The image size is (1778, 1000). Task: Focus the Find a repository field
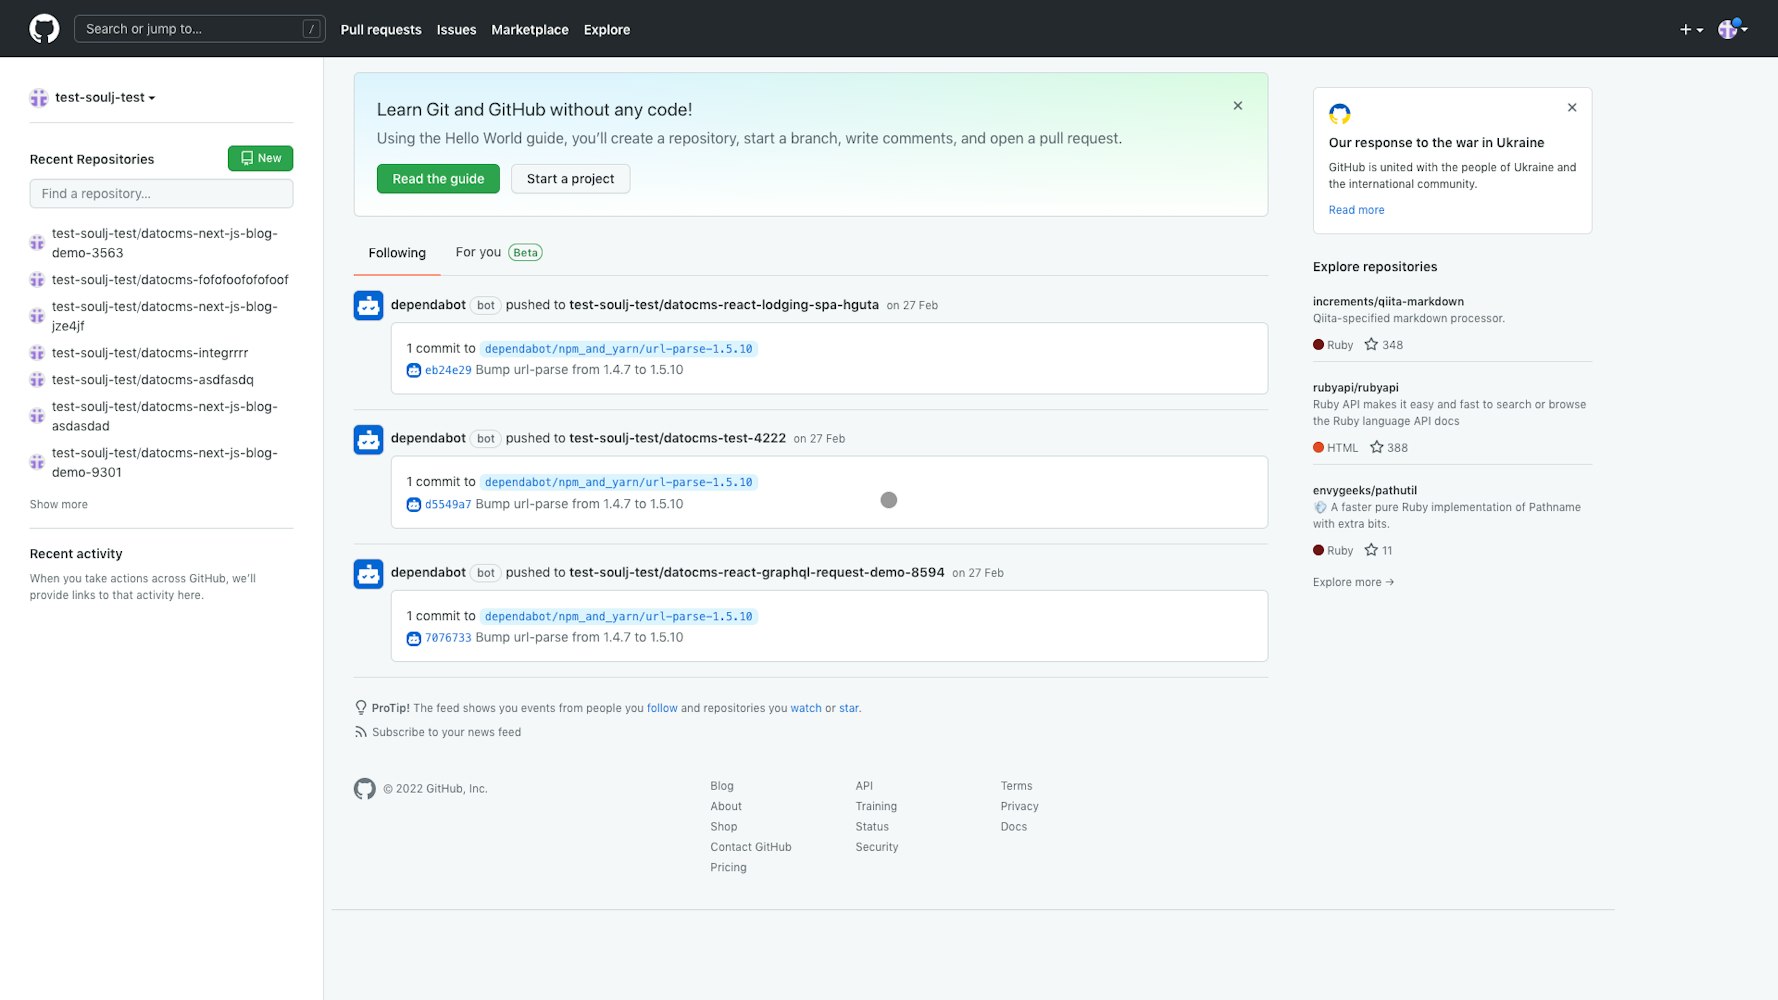click(161, 194)
